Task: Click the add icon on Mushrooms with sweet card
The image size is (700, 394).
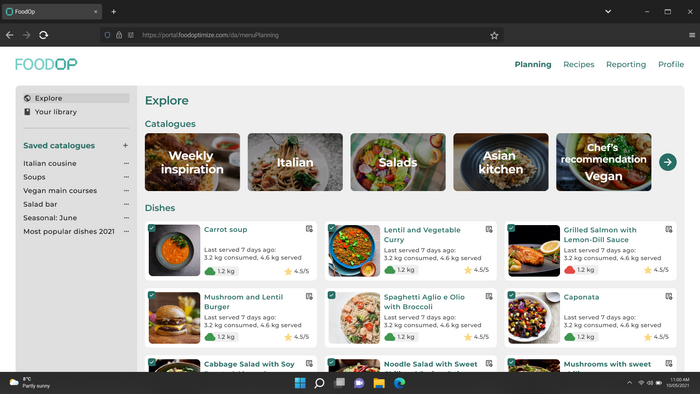Action: (x=669, y=364)
